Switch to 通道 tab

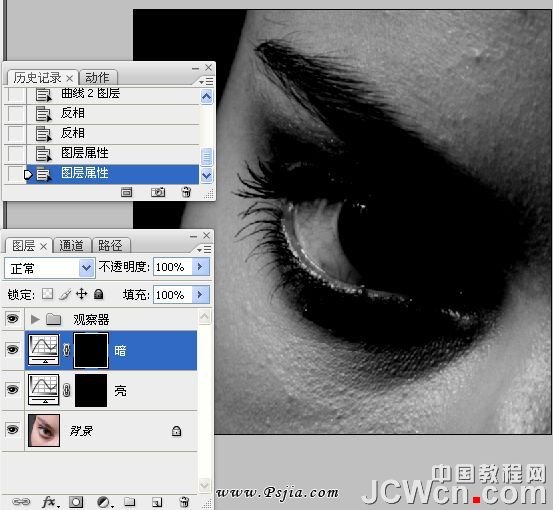point(71,245)
